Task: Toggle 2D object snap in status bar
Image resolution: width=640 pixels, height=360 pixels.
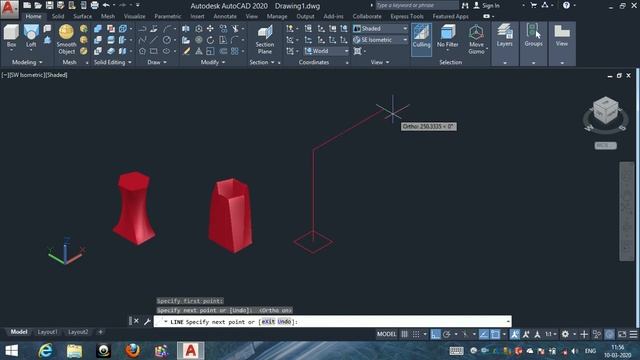Action: tap(495, 334)
